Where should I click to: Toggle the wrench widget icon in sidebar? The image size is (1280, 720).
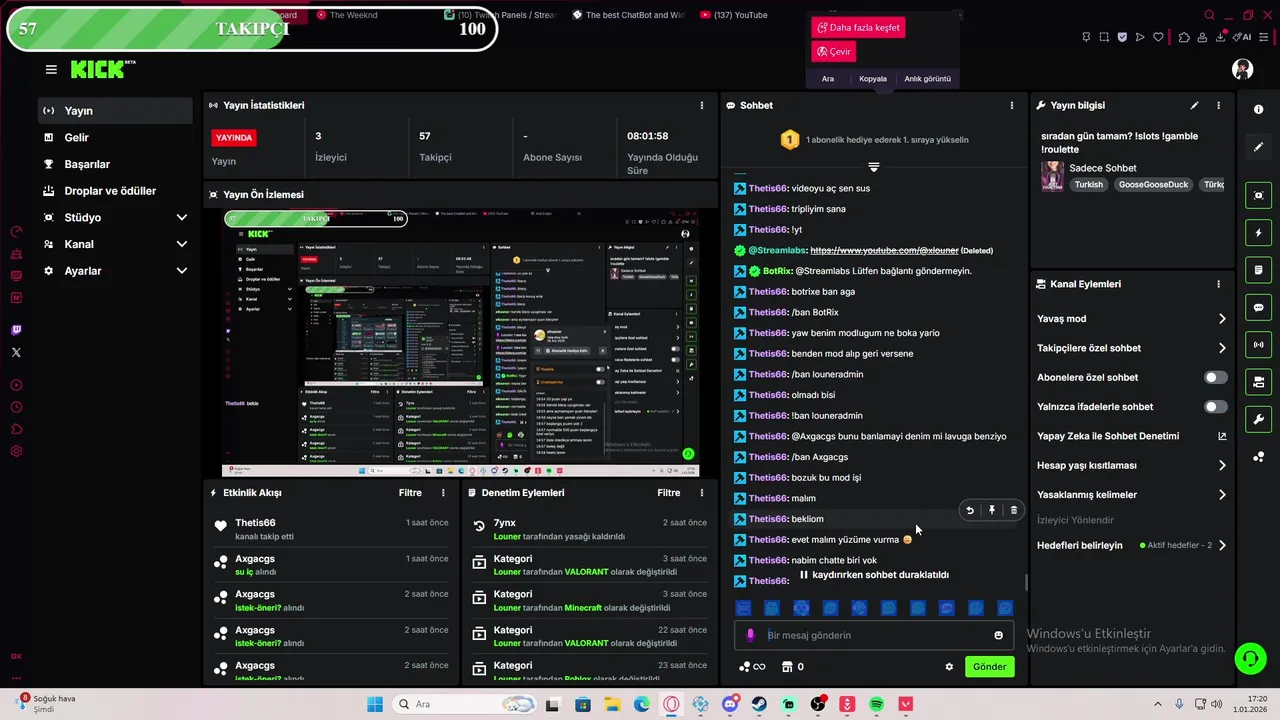click(x=1258, y=419)
